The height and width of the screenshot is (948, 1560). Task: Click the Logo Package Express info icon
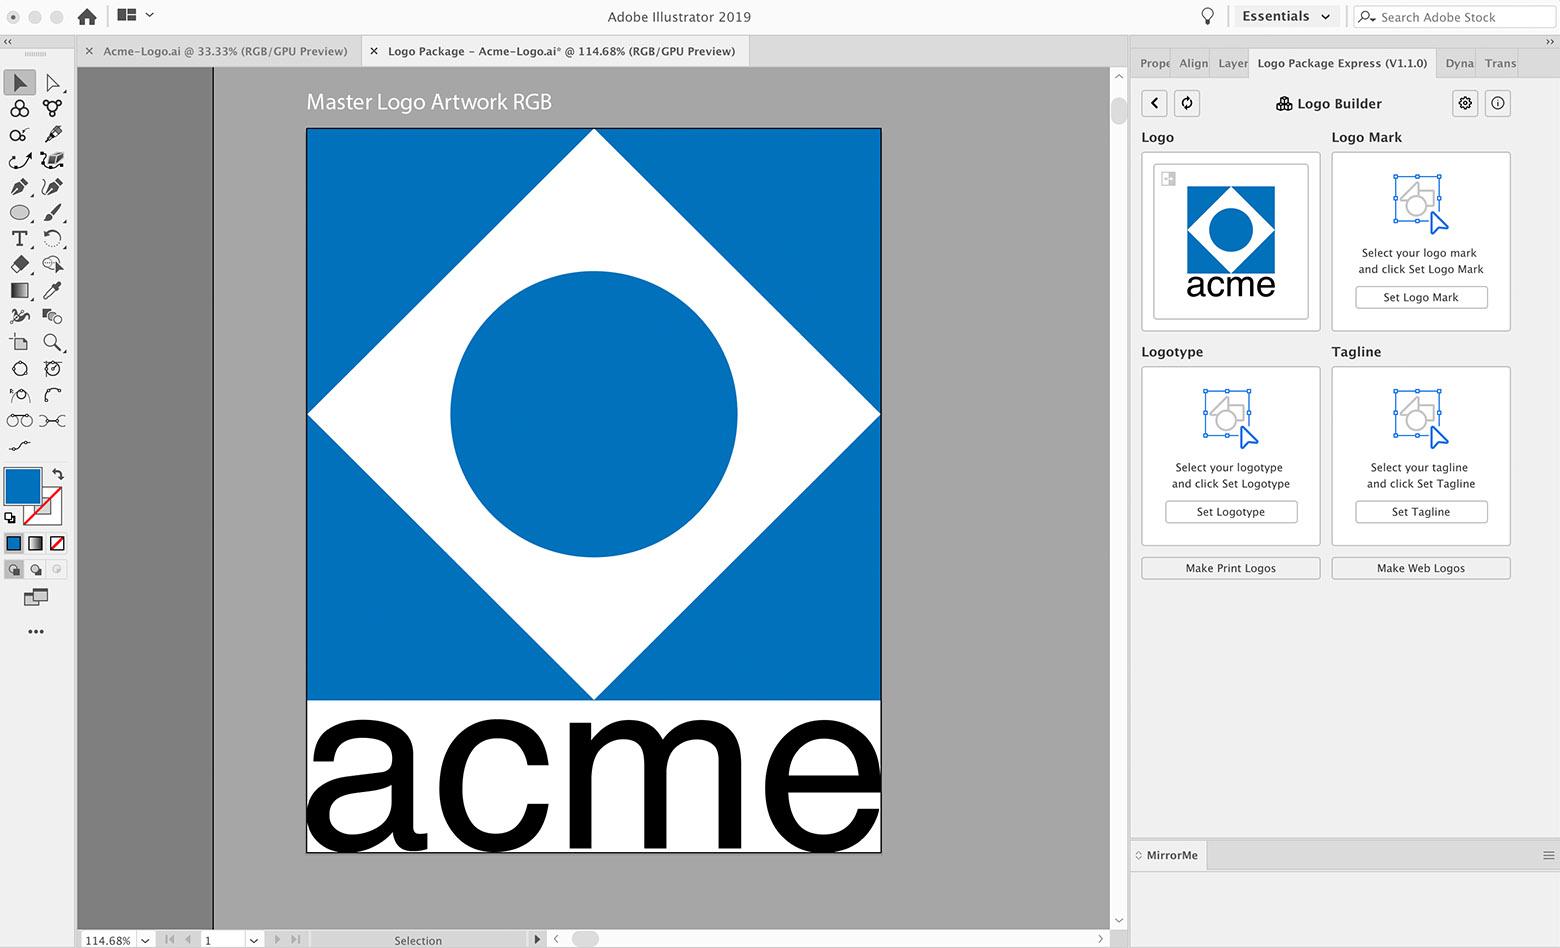coord(1497,103)
